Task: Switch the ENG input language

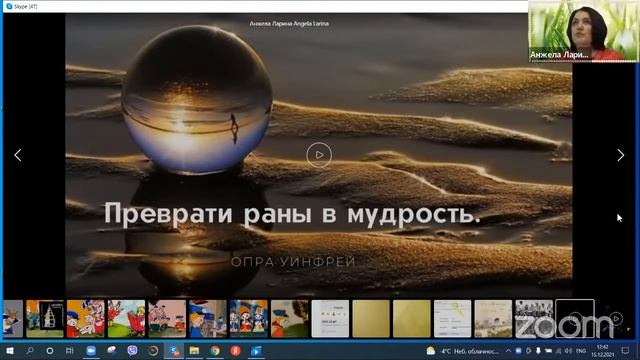Action: pos(580,351)
